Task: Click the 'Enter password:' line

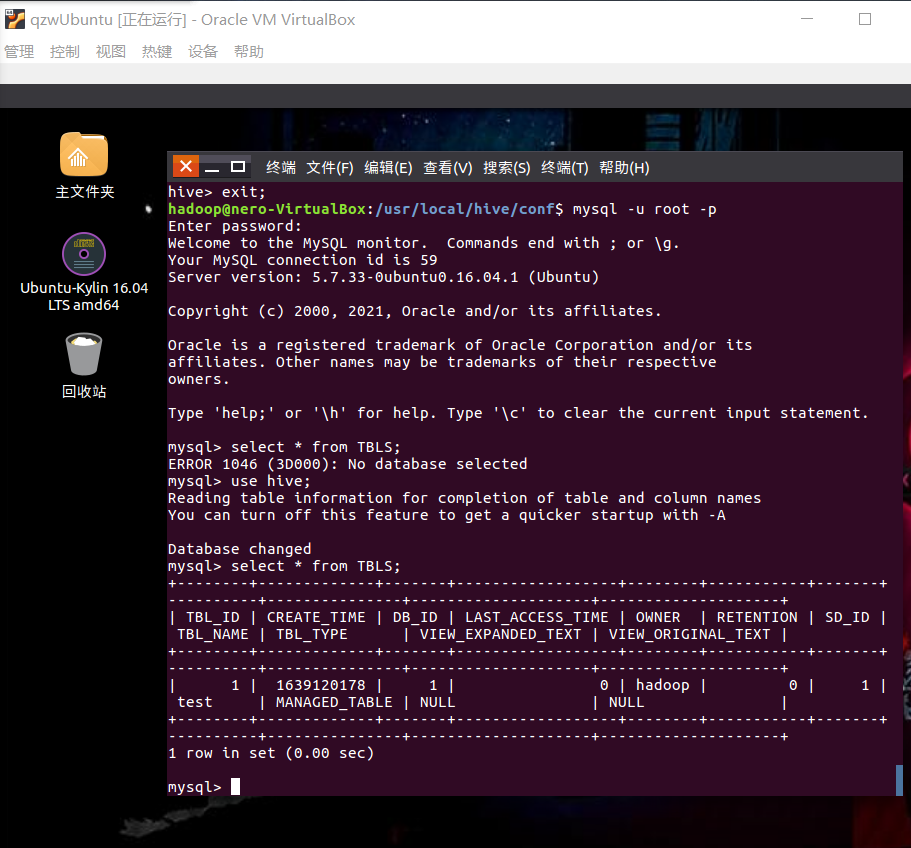Action: point(235,226)
